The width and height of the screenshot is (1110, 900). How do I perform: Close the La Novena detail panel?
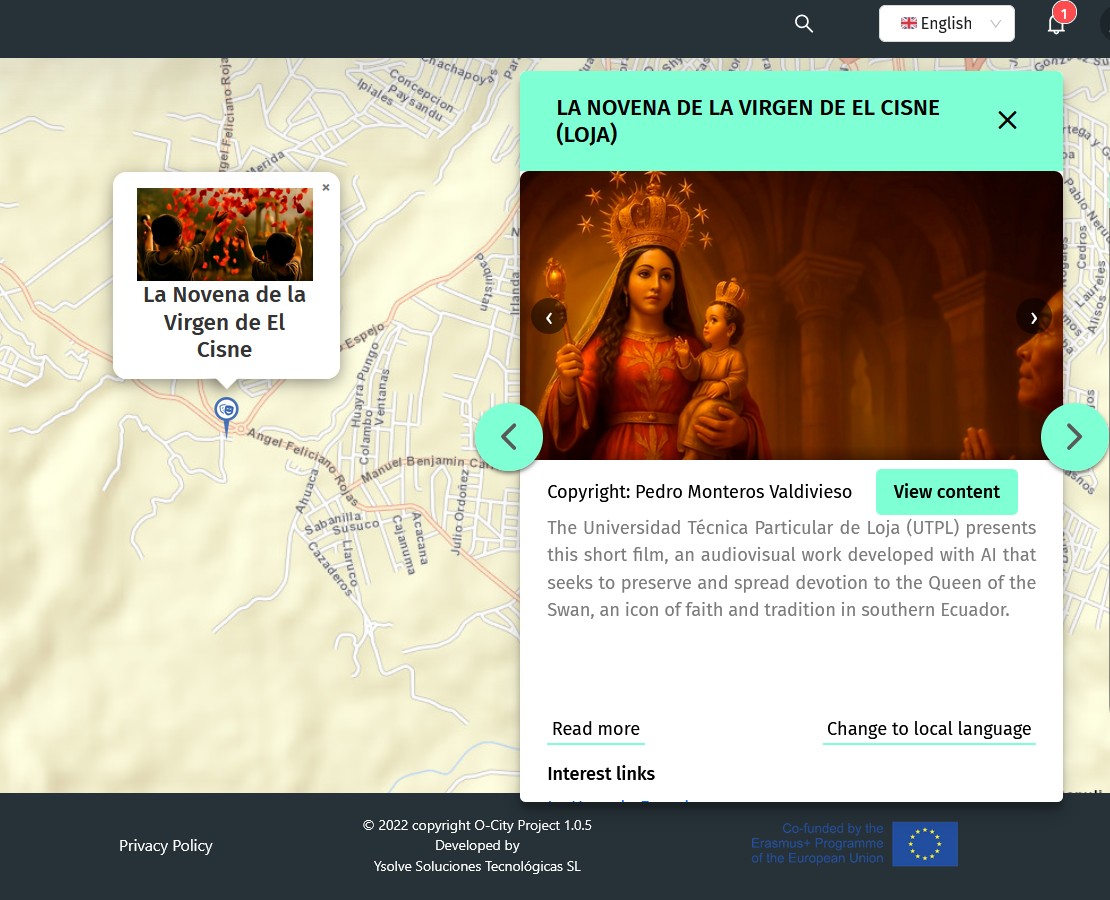[x=1007, y=120]
